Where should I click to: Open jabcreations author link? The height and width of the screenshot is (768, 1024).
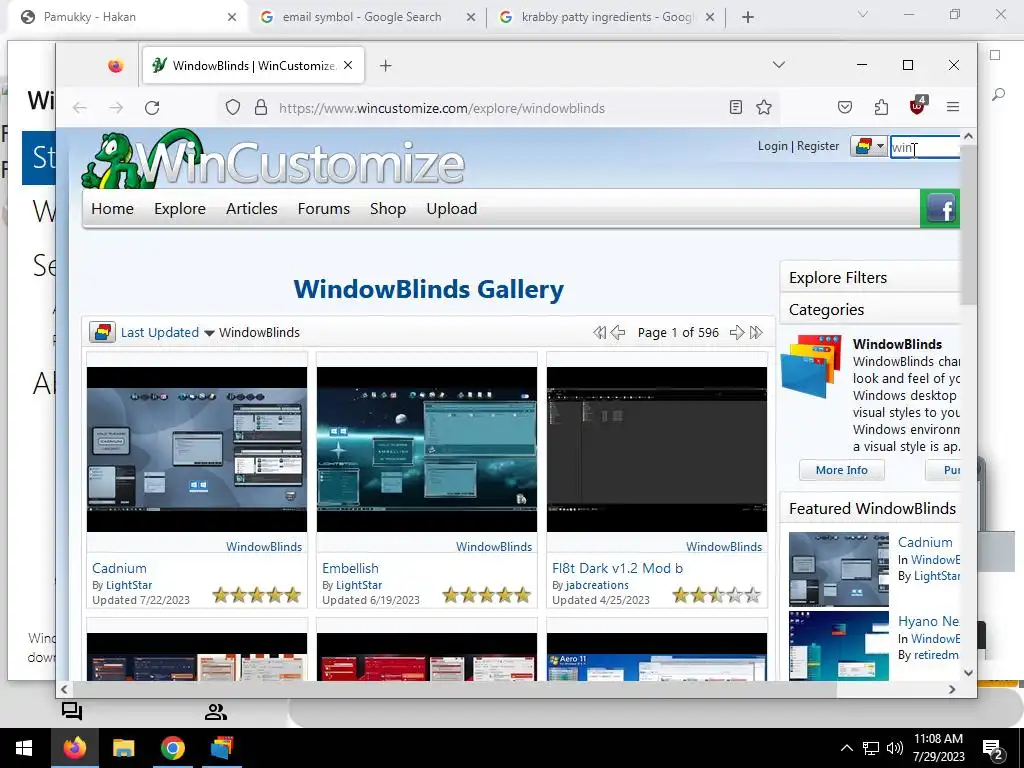pos(597,585)
